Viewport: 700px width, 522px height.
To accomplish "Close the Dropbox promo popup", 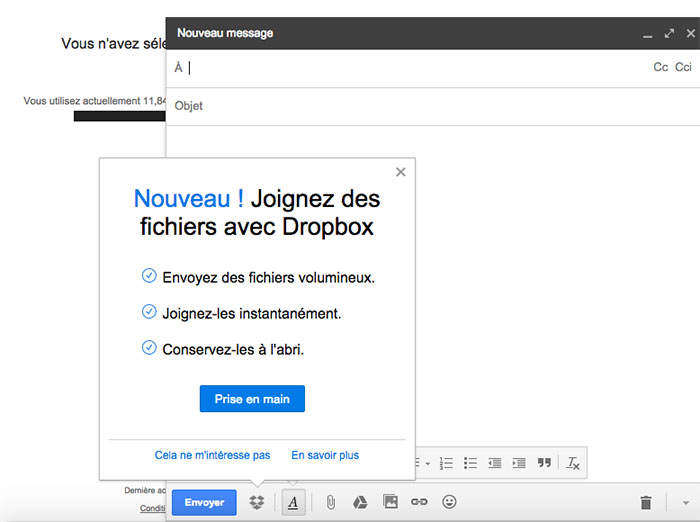I will pos(400,172).
